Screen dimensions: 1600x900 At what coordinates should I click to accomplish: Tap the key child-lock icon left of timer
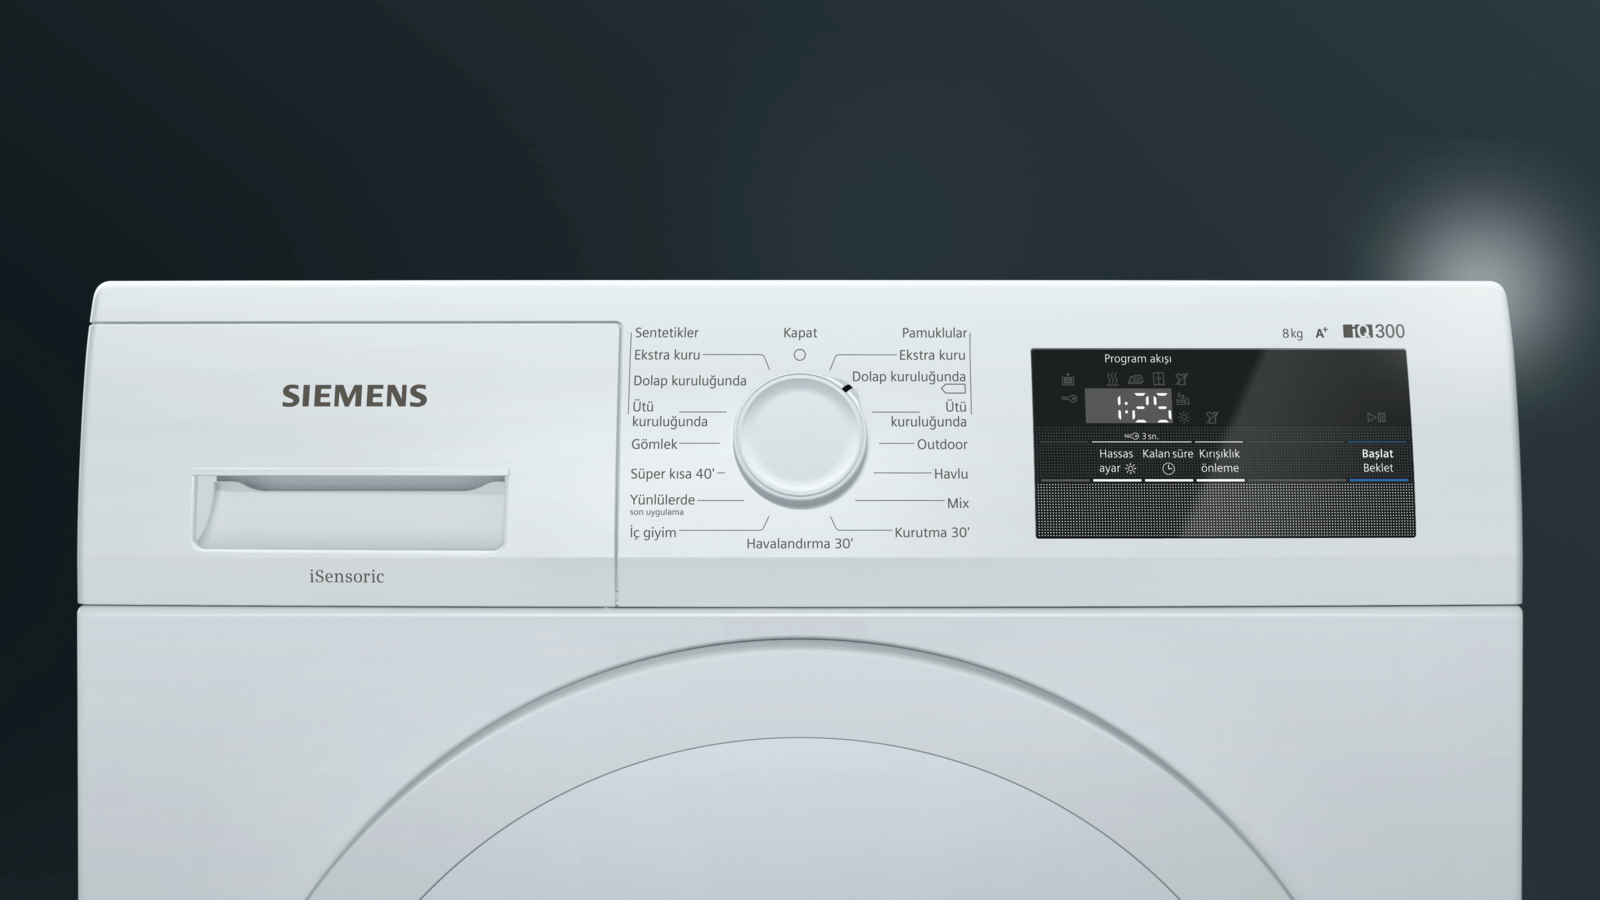tap(1069, 399)
